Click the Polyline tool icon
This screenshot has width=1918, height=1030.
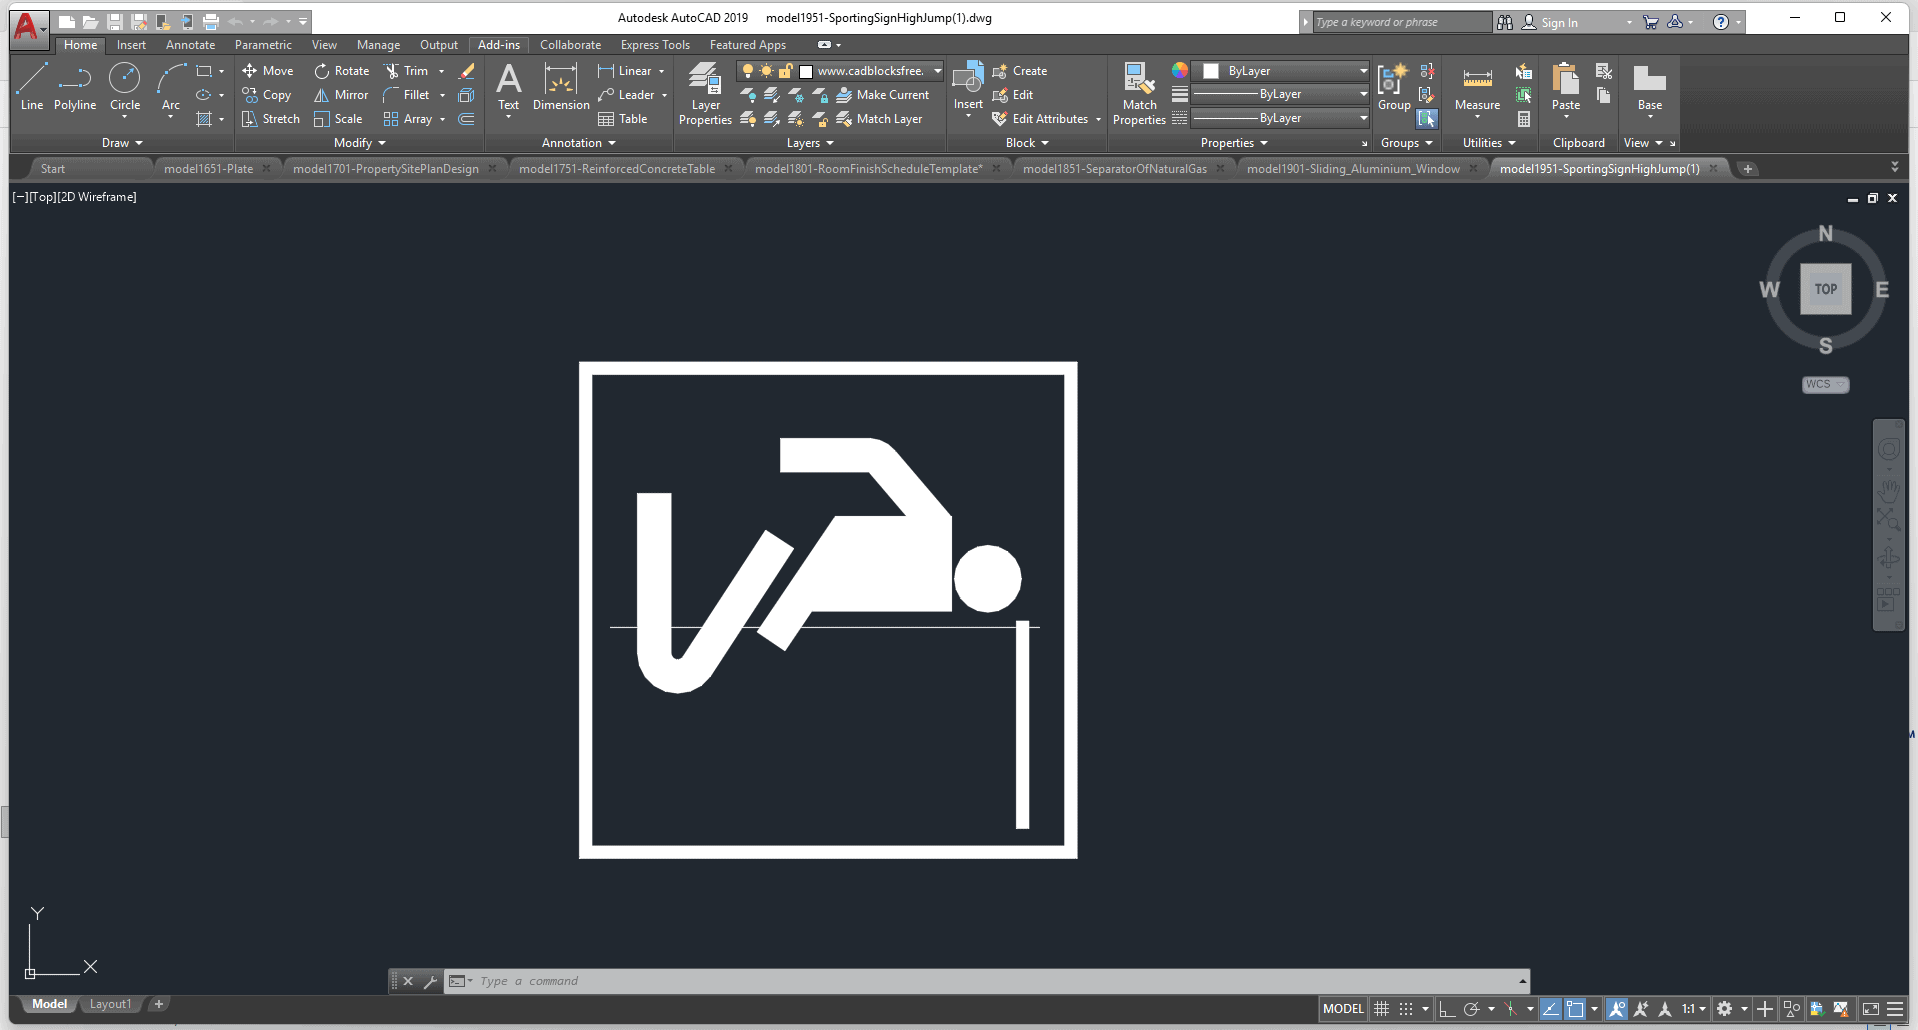(x=75, y=86)
